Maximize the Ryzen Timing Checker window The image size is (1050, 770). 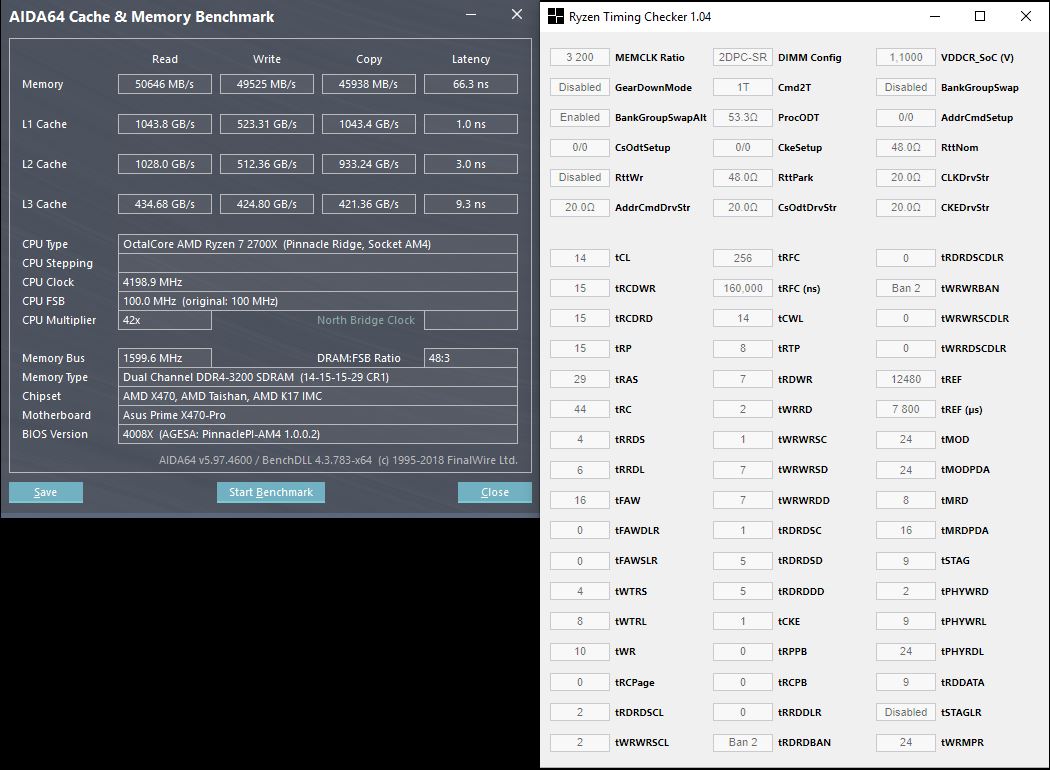[980, 16]
